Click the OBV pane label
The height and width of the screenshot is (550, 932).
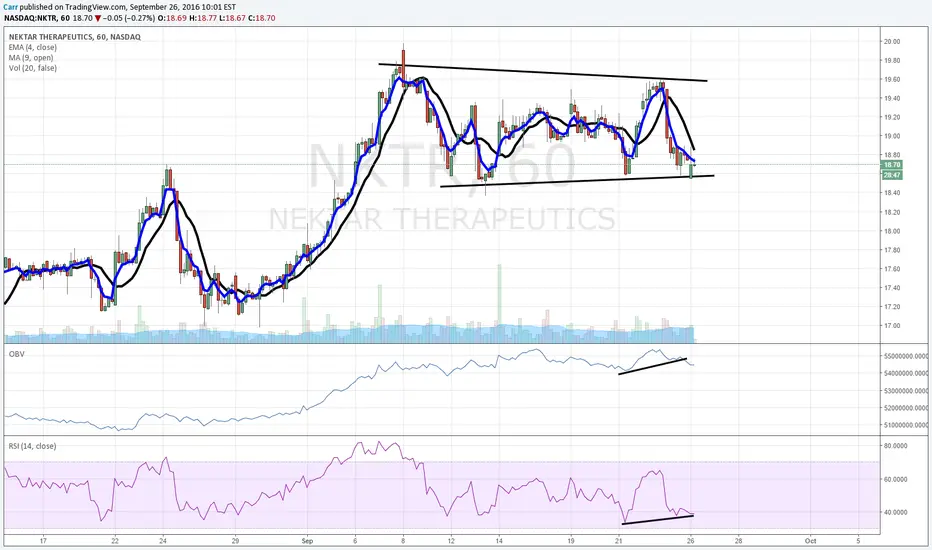(x=16, y=354)
